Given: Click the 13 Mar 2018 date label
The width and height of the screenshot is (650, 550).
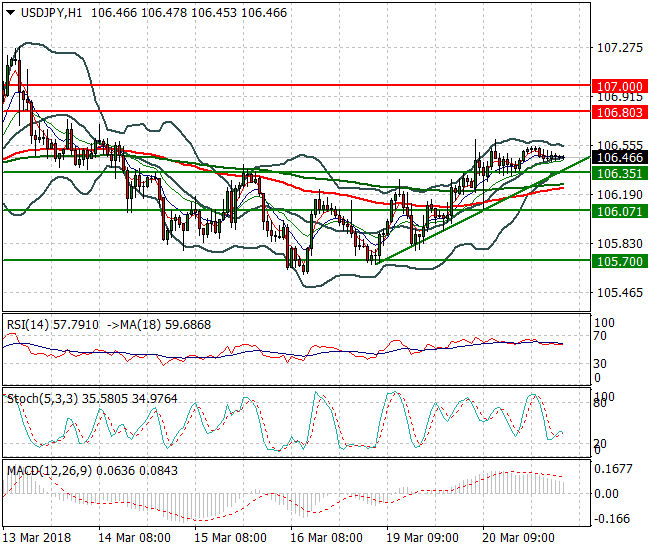Looking at the screenshot, I should click(x=37, y=538).
